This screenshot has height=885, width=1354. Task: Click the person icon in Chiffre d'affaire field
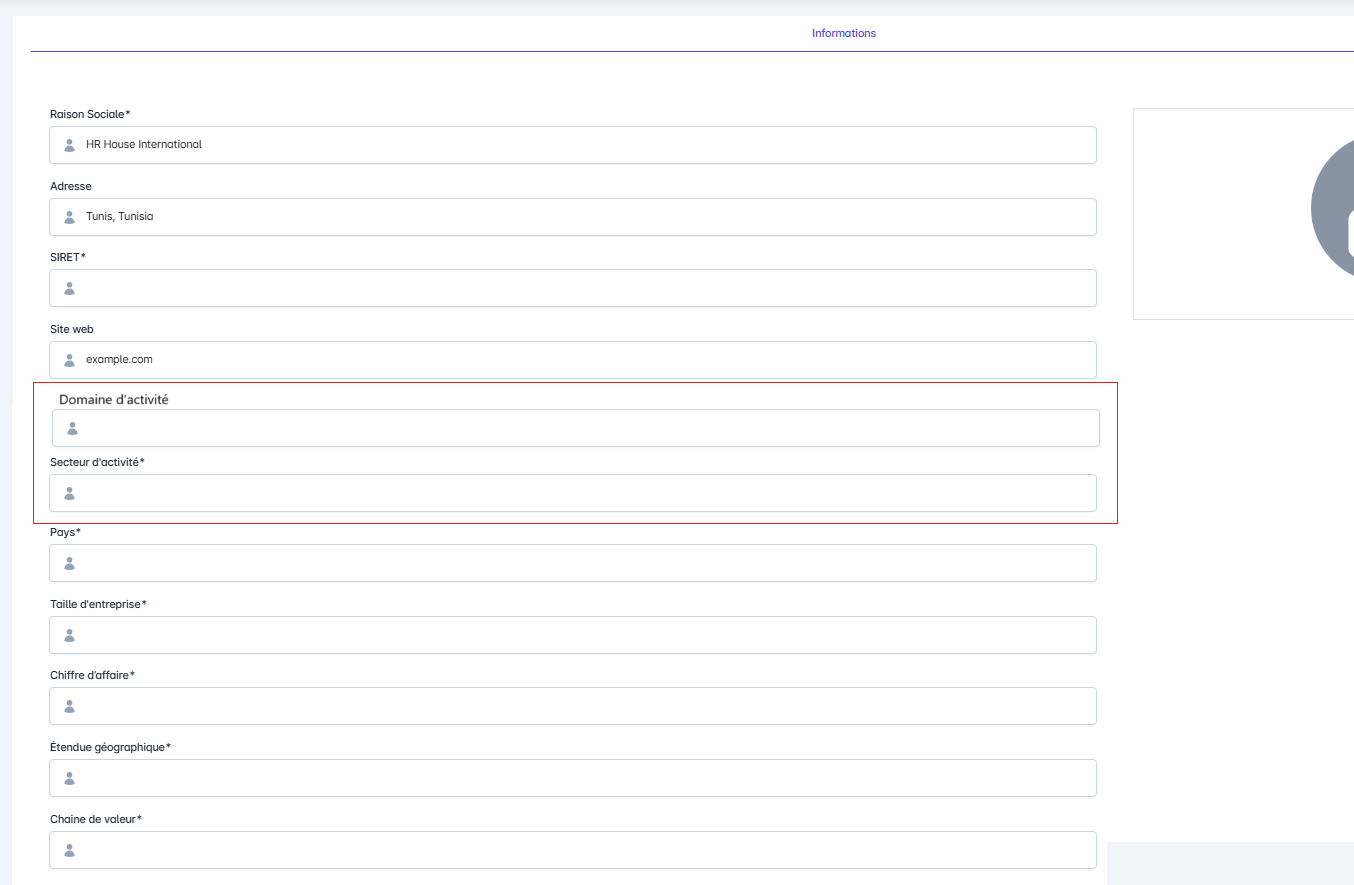pos(69,706)
